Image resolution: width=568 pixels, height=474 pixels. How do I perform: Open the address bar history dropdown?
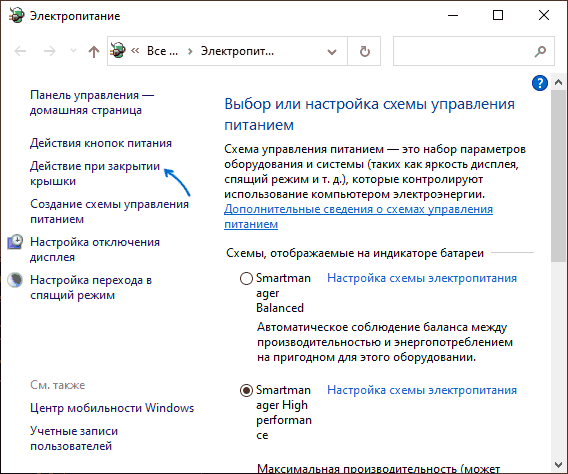click(332, 52)
